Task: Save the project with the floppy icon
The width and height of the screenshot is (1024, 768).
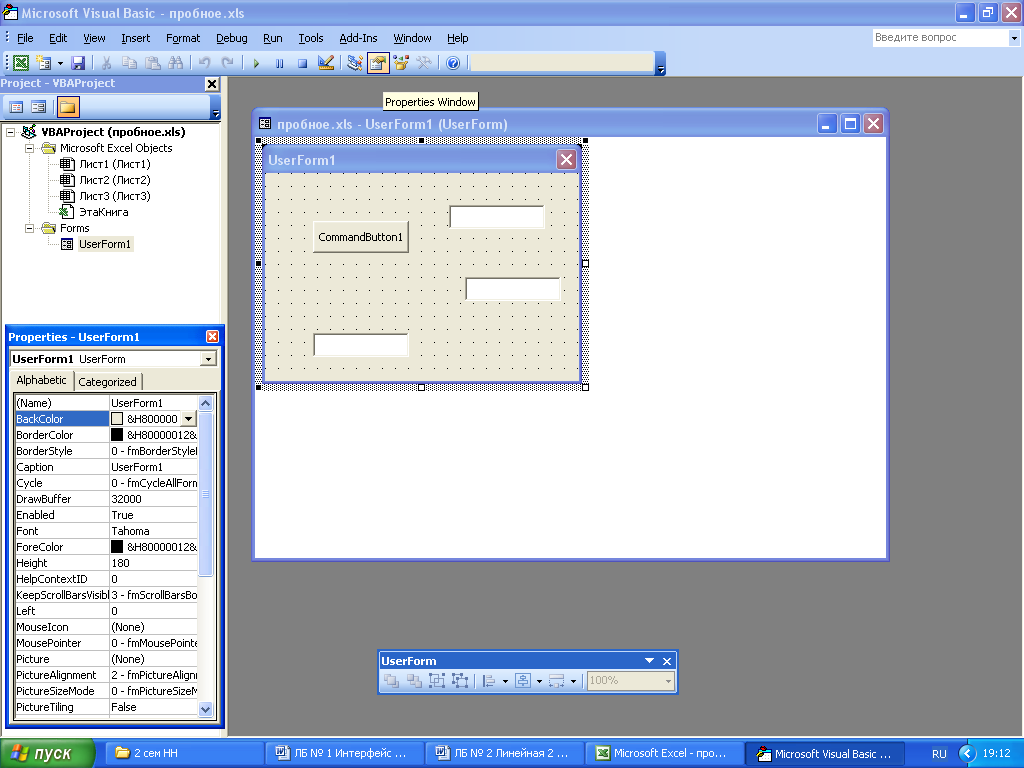Action: 78,63
